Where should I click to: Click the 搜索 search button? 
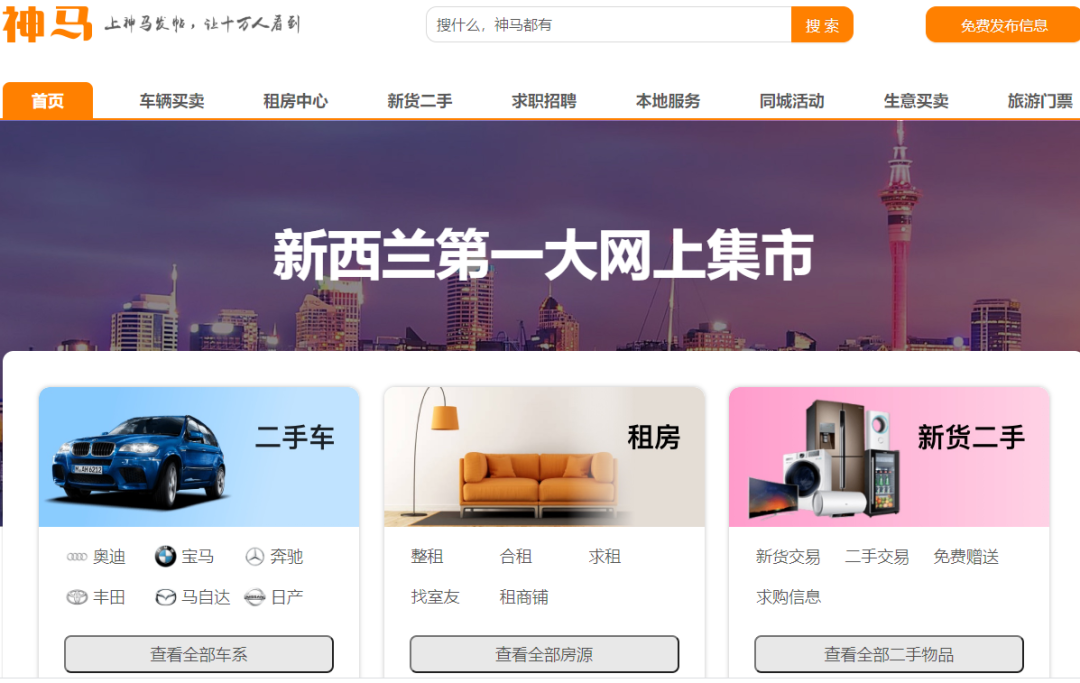click(x=822, y=25)
